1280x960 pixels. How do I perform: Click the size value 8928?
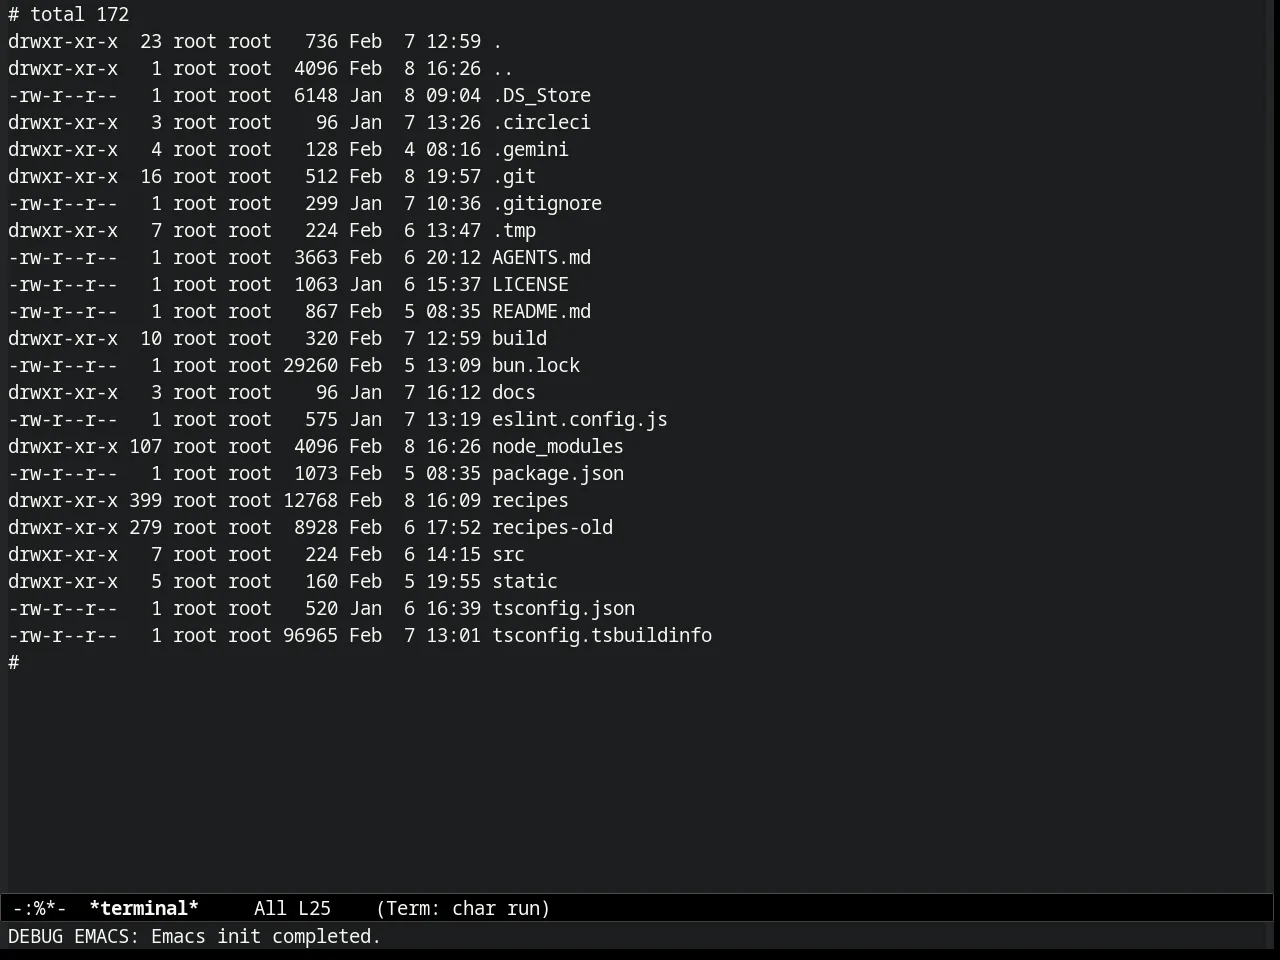coord(316,527)
